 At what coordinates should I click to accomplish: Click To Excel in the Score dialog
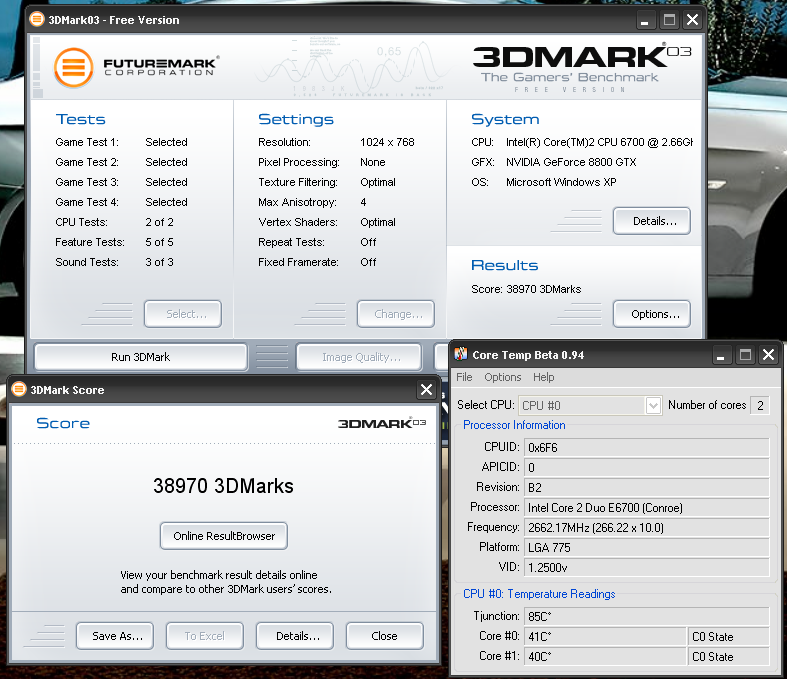(205, 636)
